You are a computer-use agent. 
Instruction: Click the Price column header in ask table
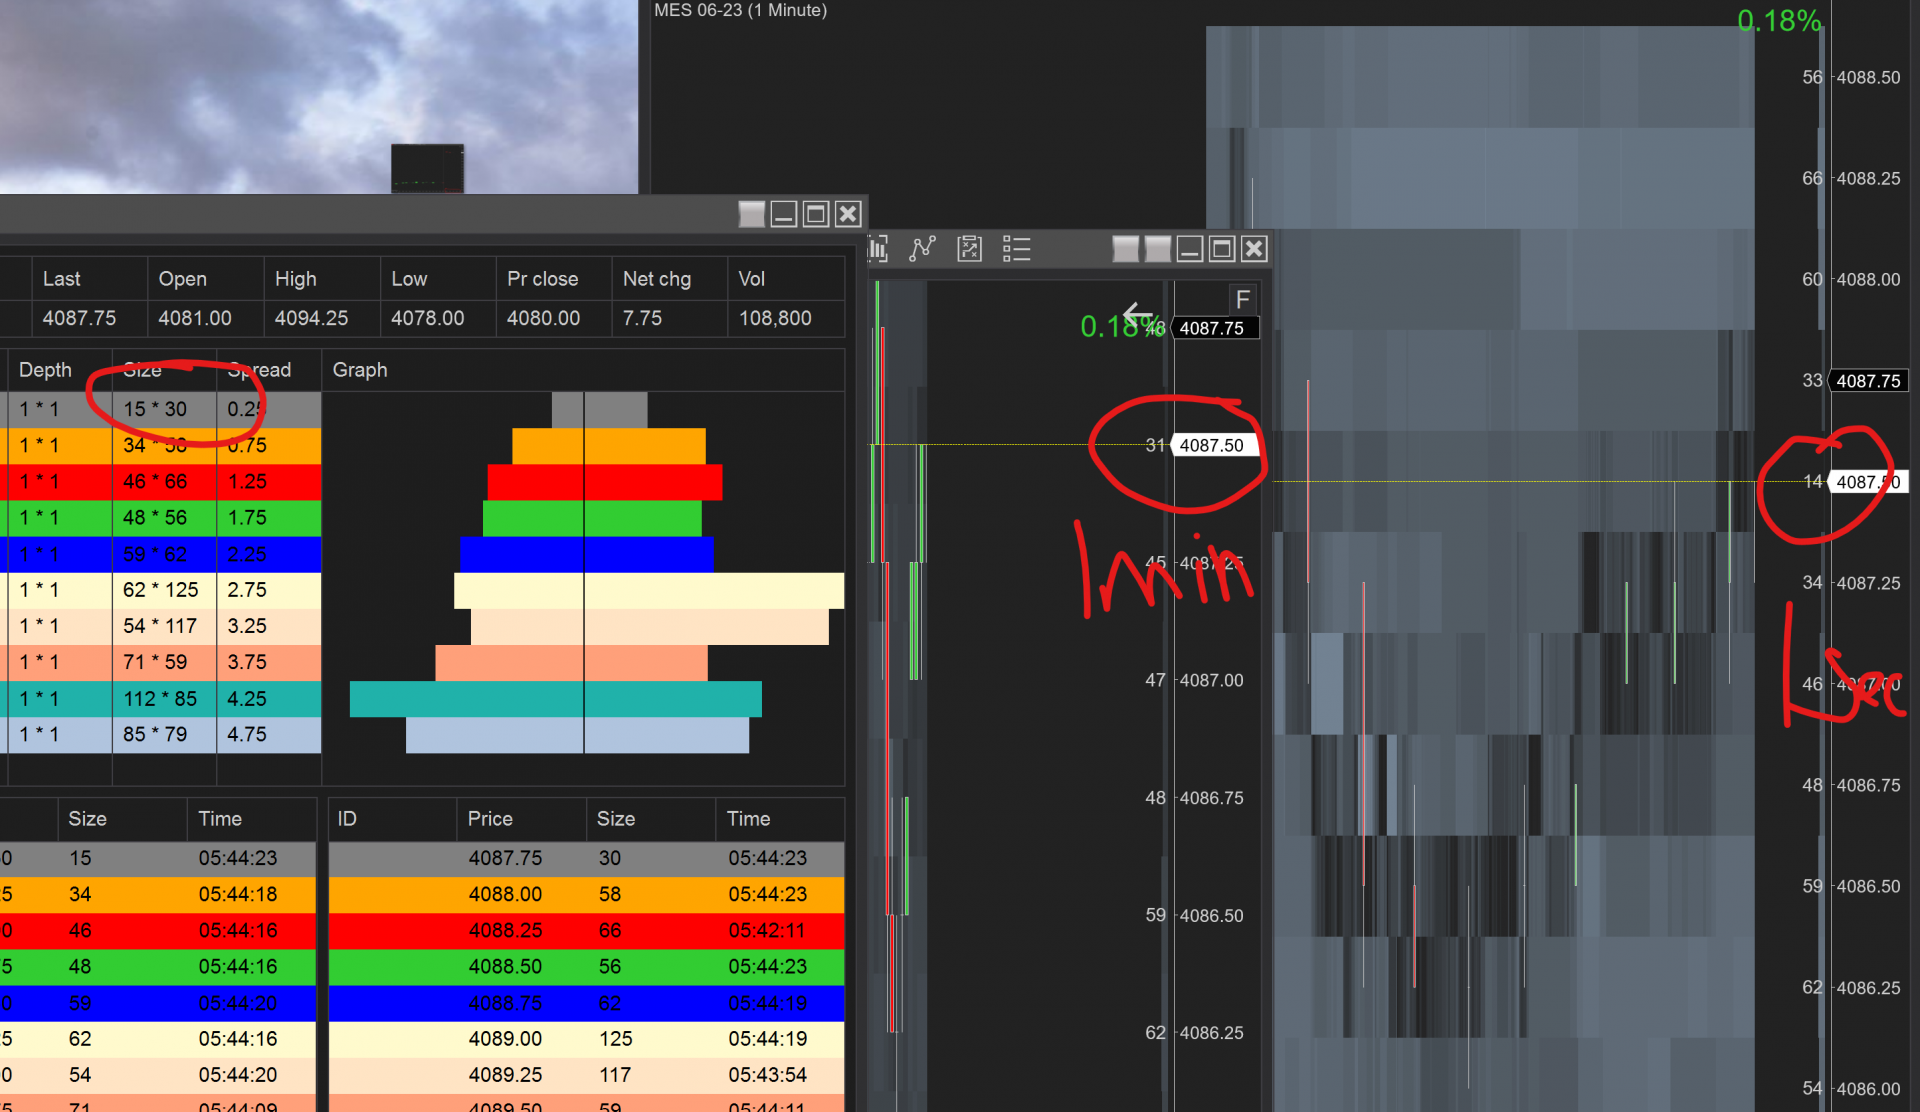point(490,819)
